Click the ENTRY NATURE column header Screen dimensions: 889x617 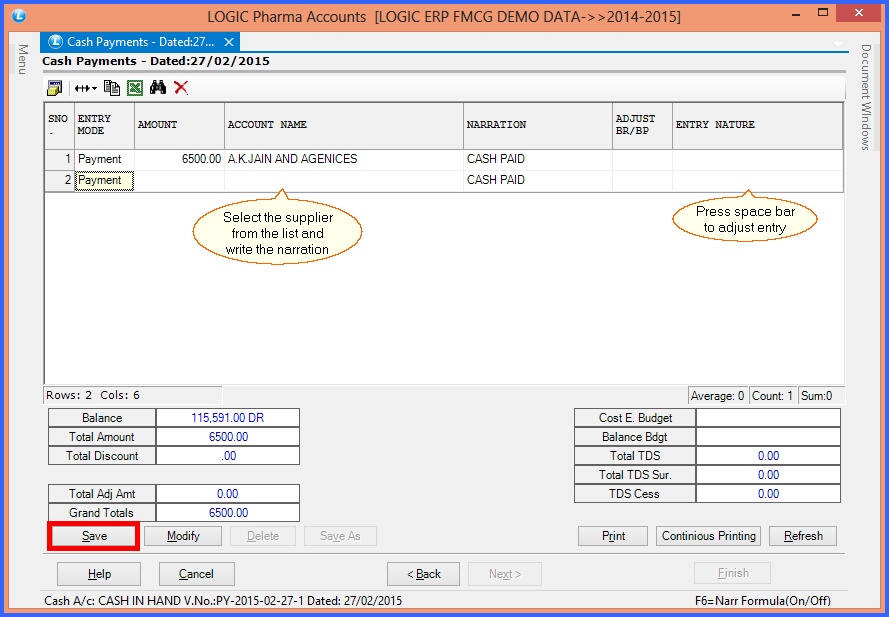click(x=757, y=125)
